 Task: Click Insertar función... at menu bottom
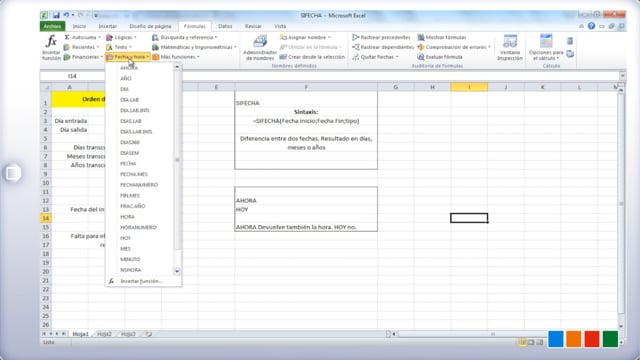pyautogui.click(x=141, y=281)
